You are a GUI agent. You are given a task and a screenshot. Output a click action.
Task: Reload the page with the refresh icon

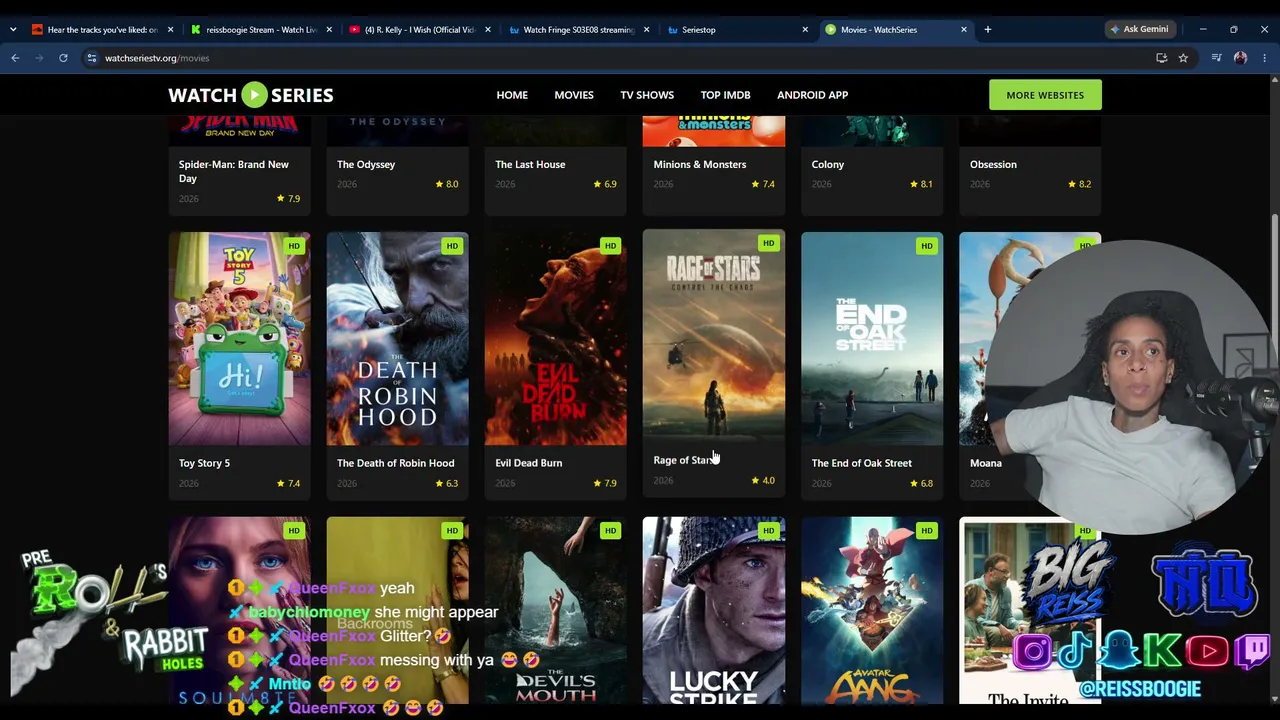[x=63, y=58]
